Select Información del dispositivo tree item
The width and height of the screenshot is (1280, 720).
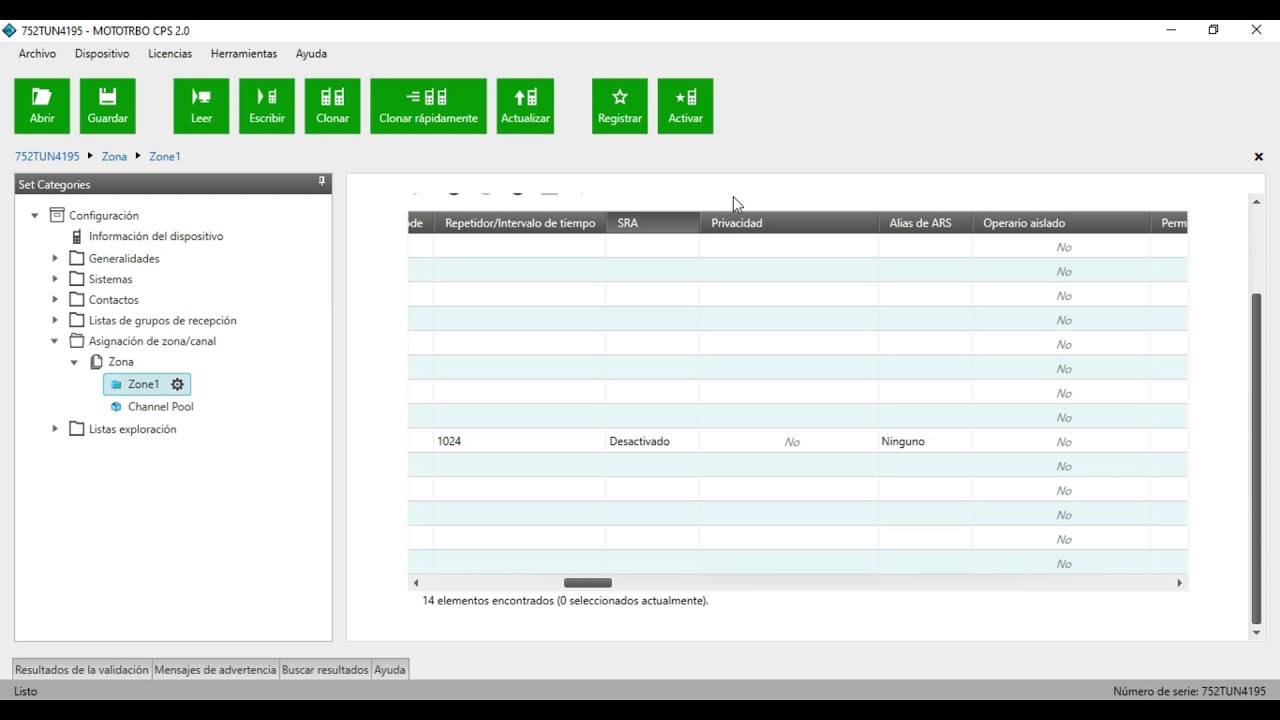pos(156,237)
